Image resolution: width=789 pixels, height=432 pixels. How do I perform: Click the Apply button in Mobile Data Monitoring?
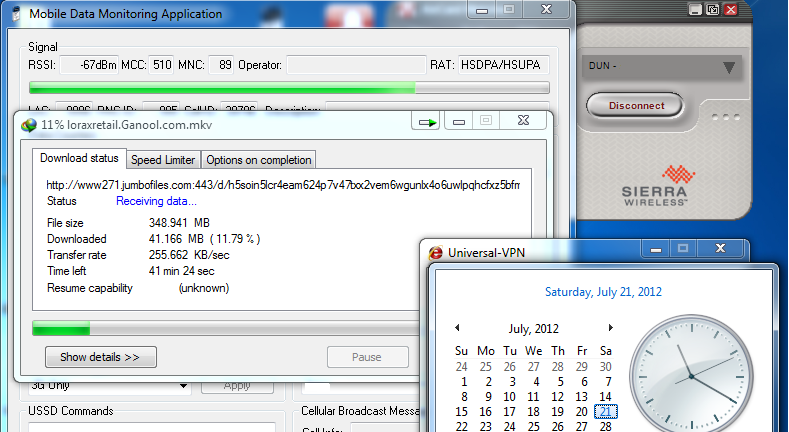pyautogui.click(x=237, y=386)
